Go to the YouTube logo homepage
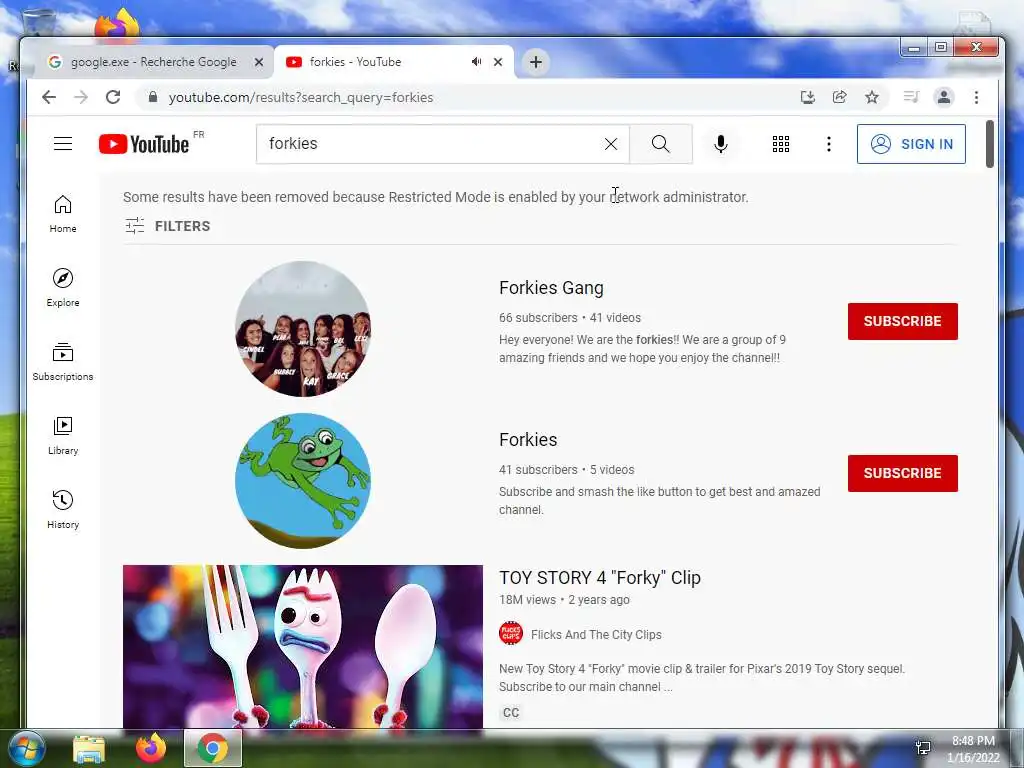Image resolution: width=1024 pixels, height=768 pixels. [144, 144]
